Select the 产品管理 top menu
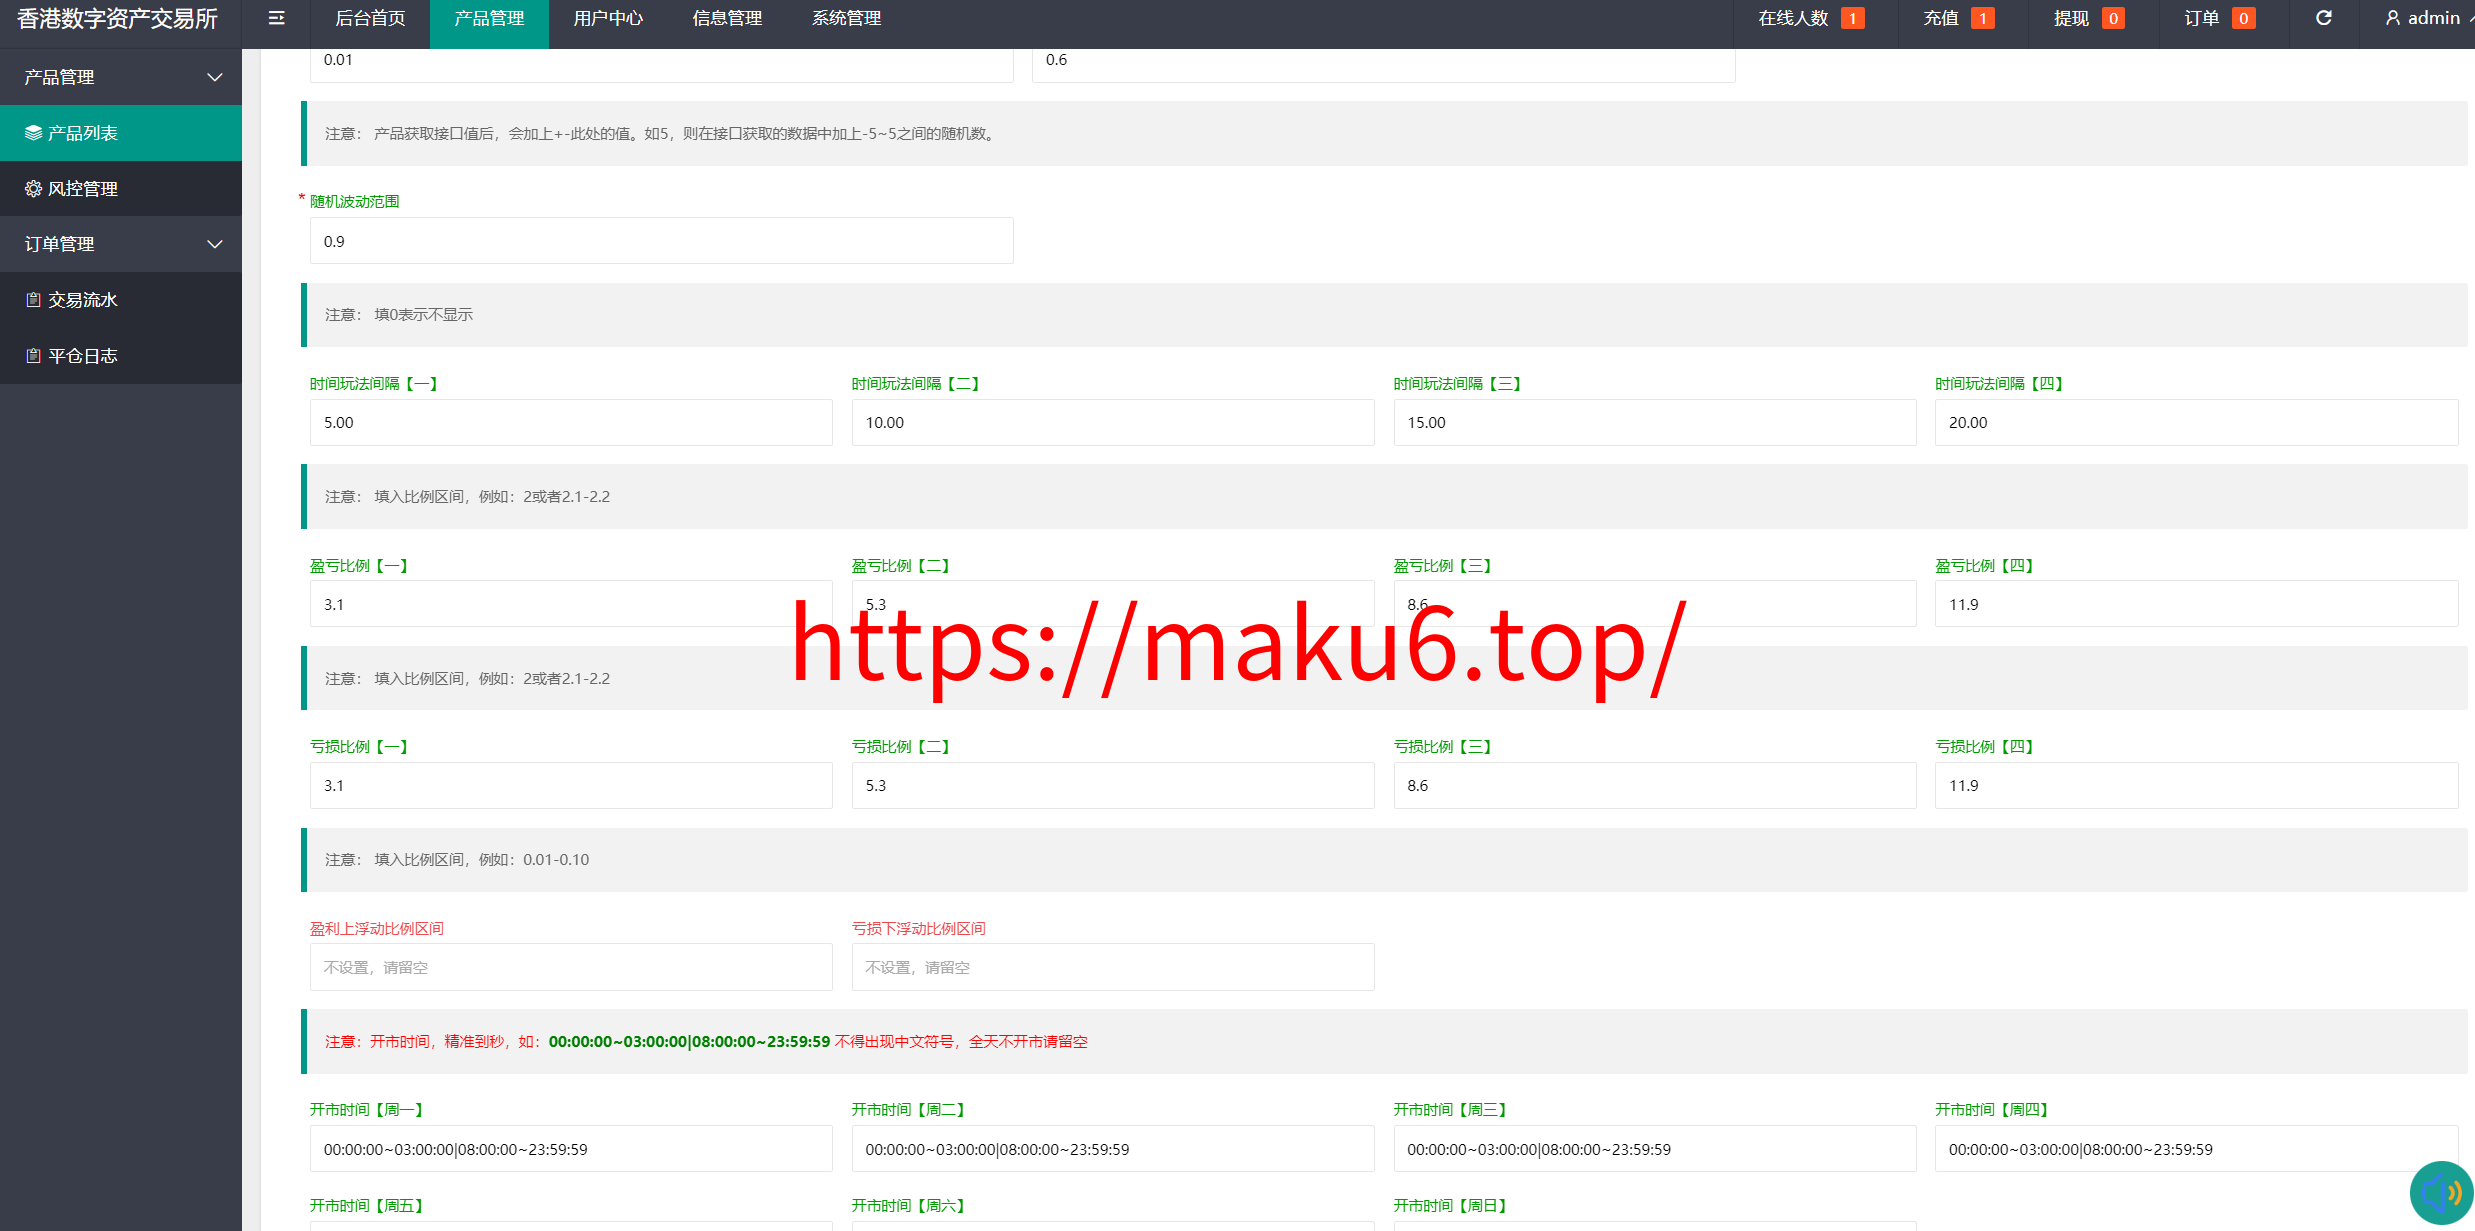 489,18
